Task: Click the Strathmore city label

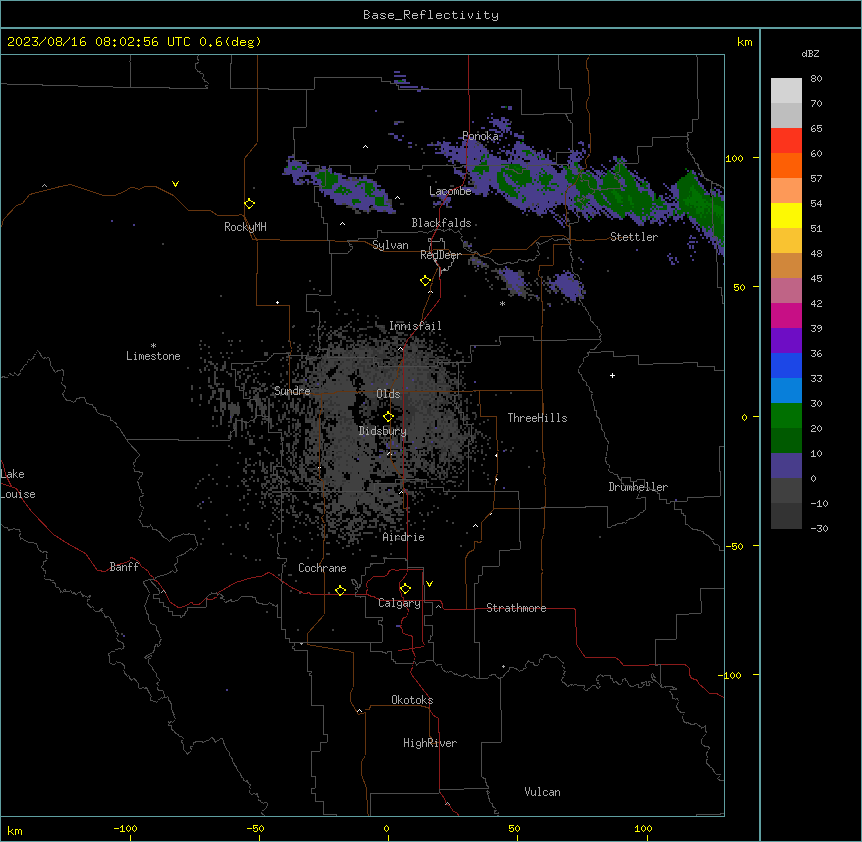Action: pyautogui.click(x=516, y=608)
